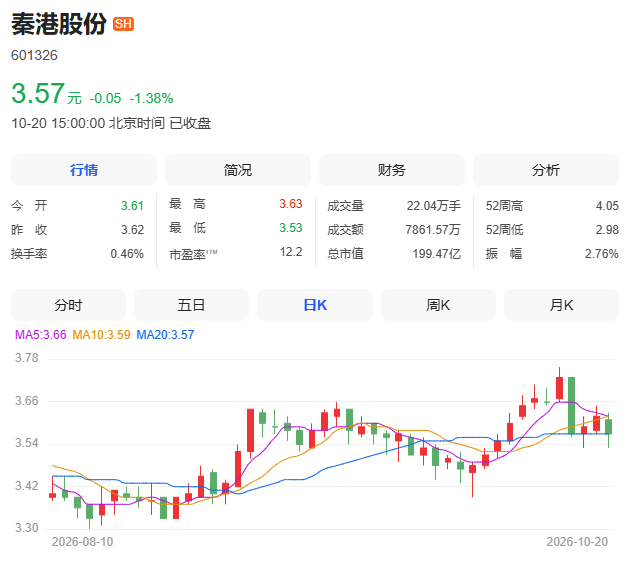Click the 最低 value 3.53
Image resolution: width=634 pixels, height=561 pixels.
pyautogui.click(x=291, y=228)
